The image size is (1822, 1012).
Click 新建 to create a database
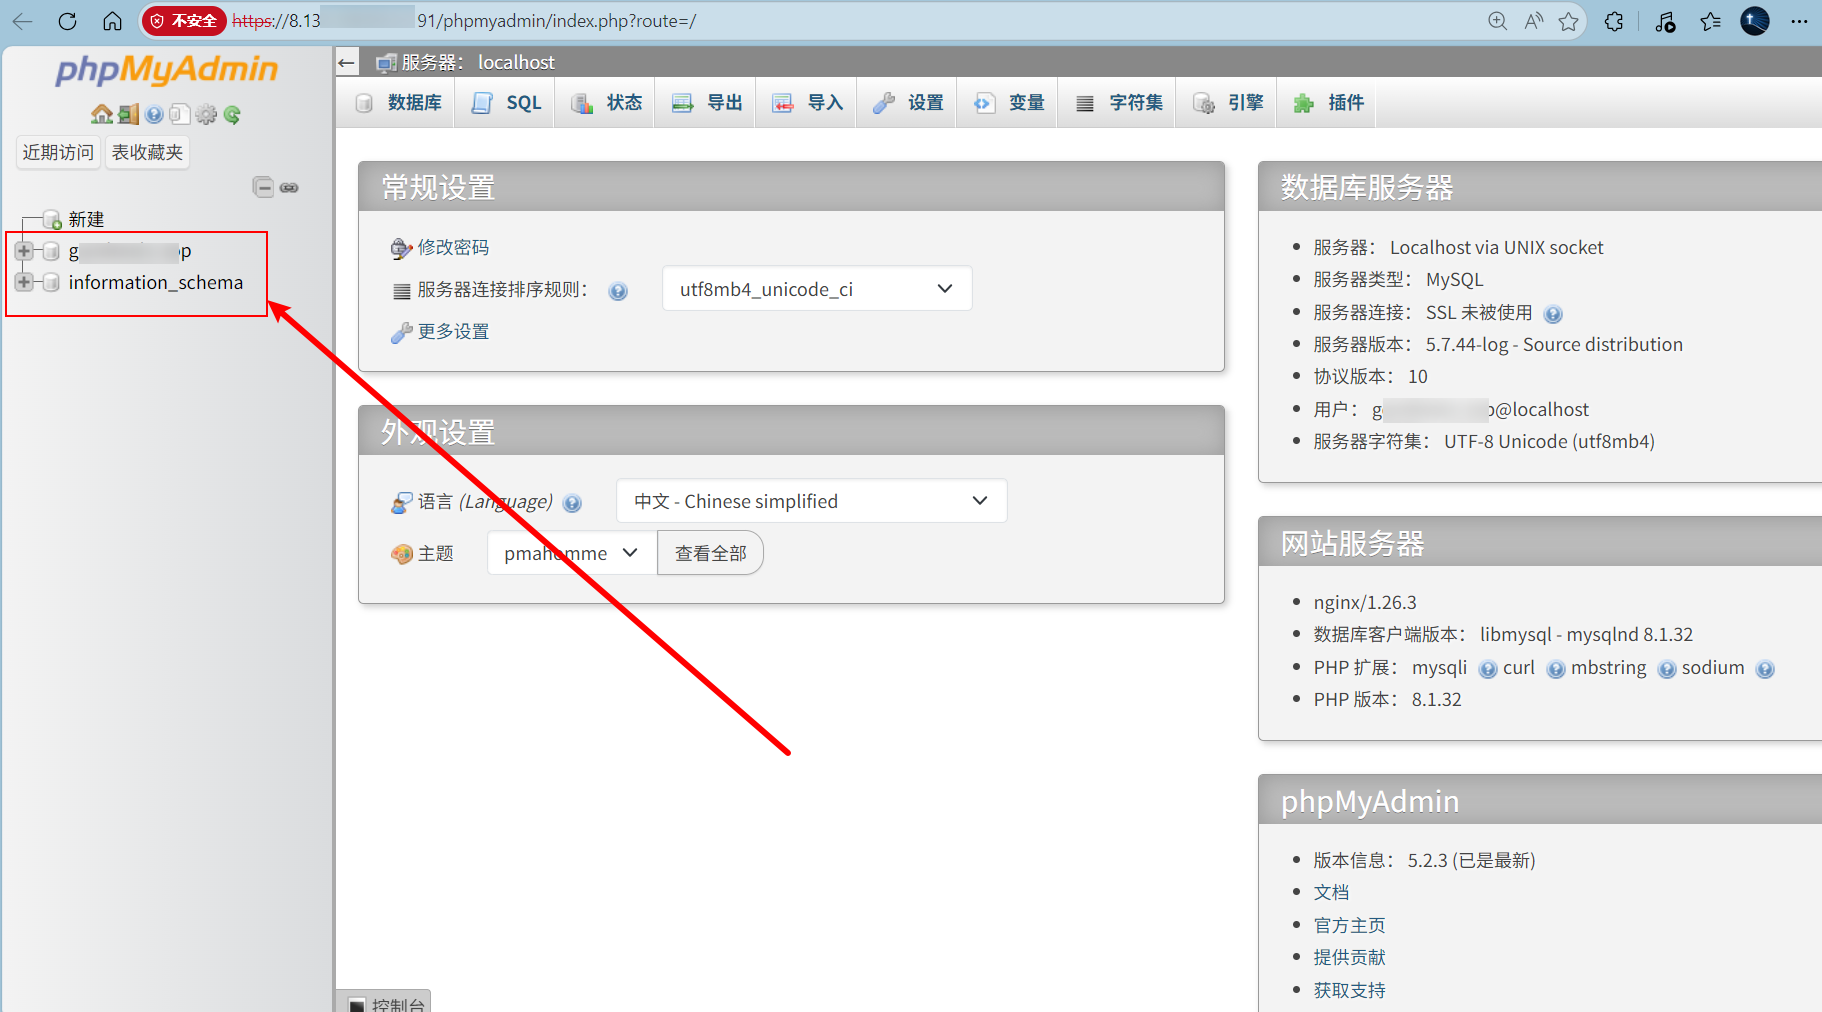tap(86, 219)
